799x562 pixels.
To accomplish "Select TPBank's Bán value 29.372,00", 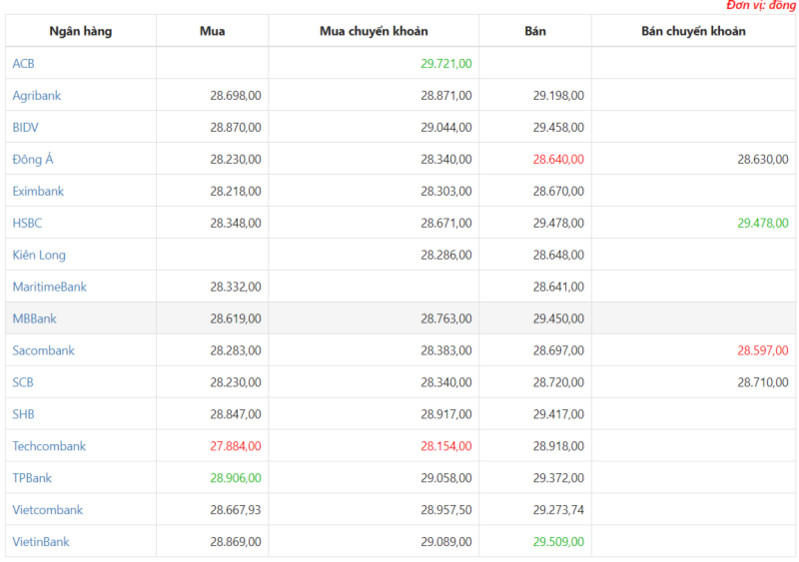I will (558, 478).
